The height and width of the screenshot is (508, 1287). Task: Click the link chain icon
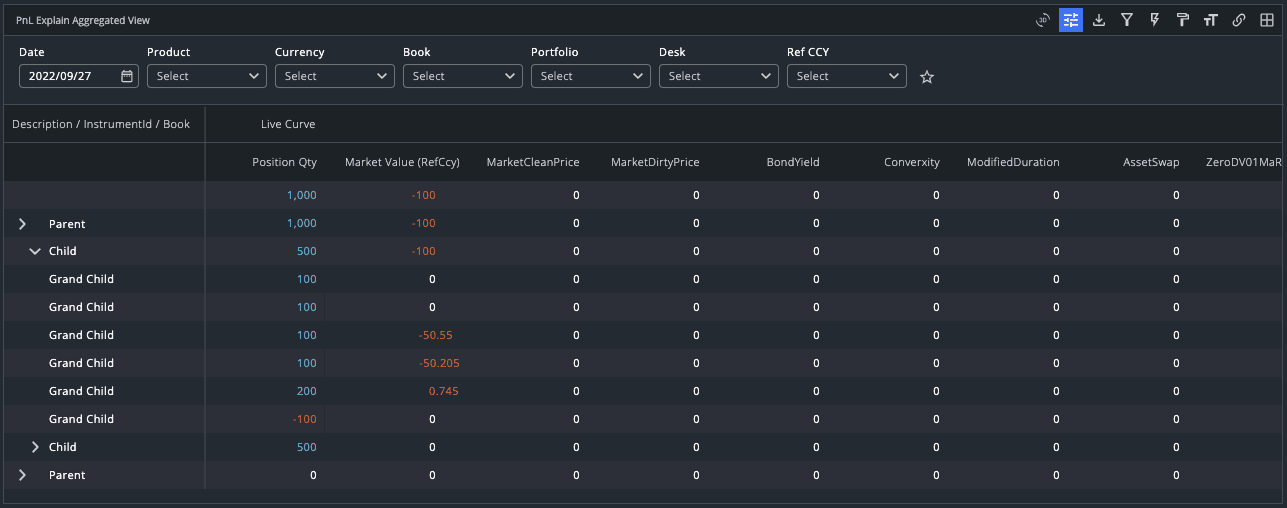pyautogui.click(x=1239, y=20)
